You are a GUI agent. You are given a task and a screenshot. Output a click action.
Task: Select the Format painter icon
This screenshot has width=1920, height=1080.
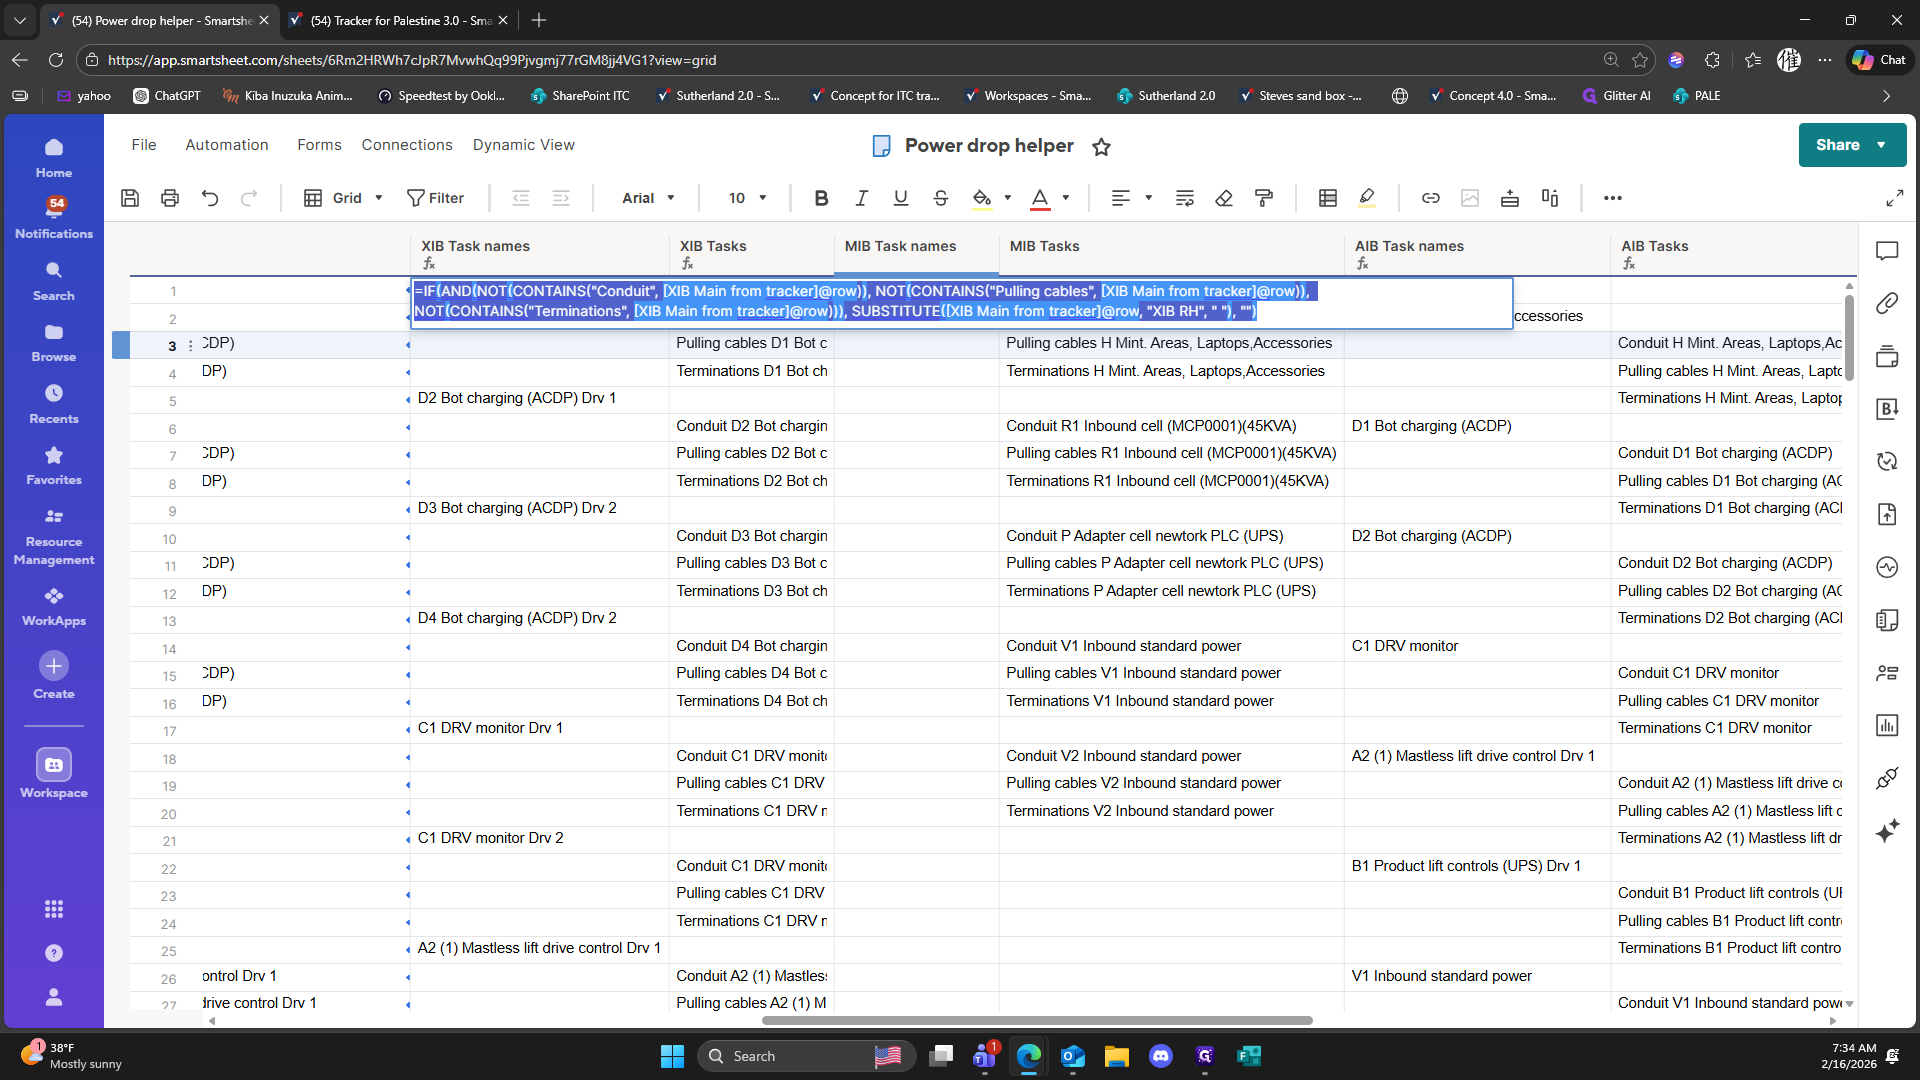point(1264,198)
